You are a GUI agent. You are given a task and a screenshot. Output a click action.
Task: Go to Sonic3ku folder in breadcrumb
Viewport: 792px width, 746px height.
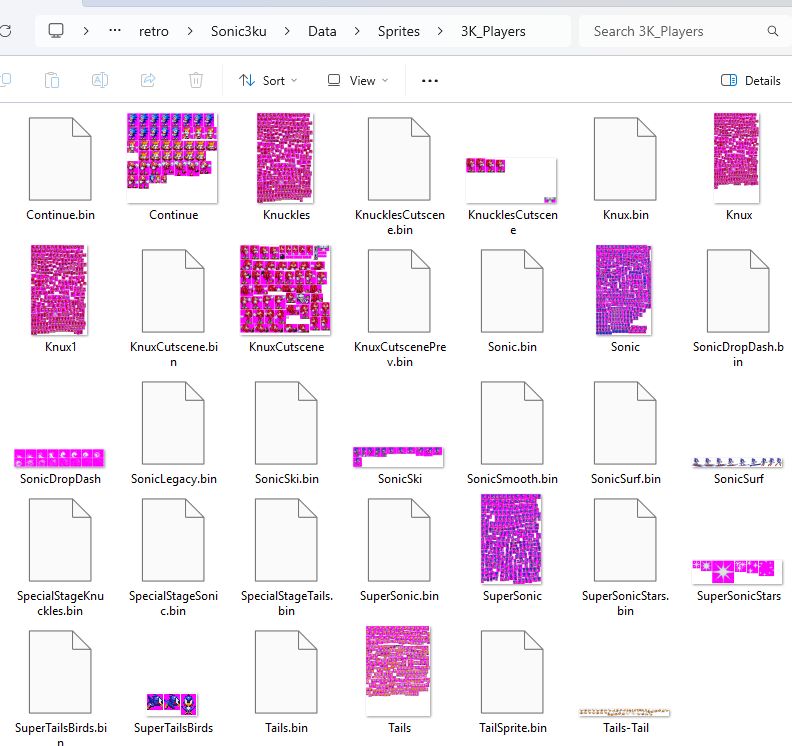pos(238,31)
